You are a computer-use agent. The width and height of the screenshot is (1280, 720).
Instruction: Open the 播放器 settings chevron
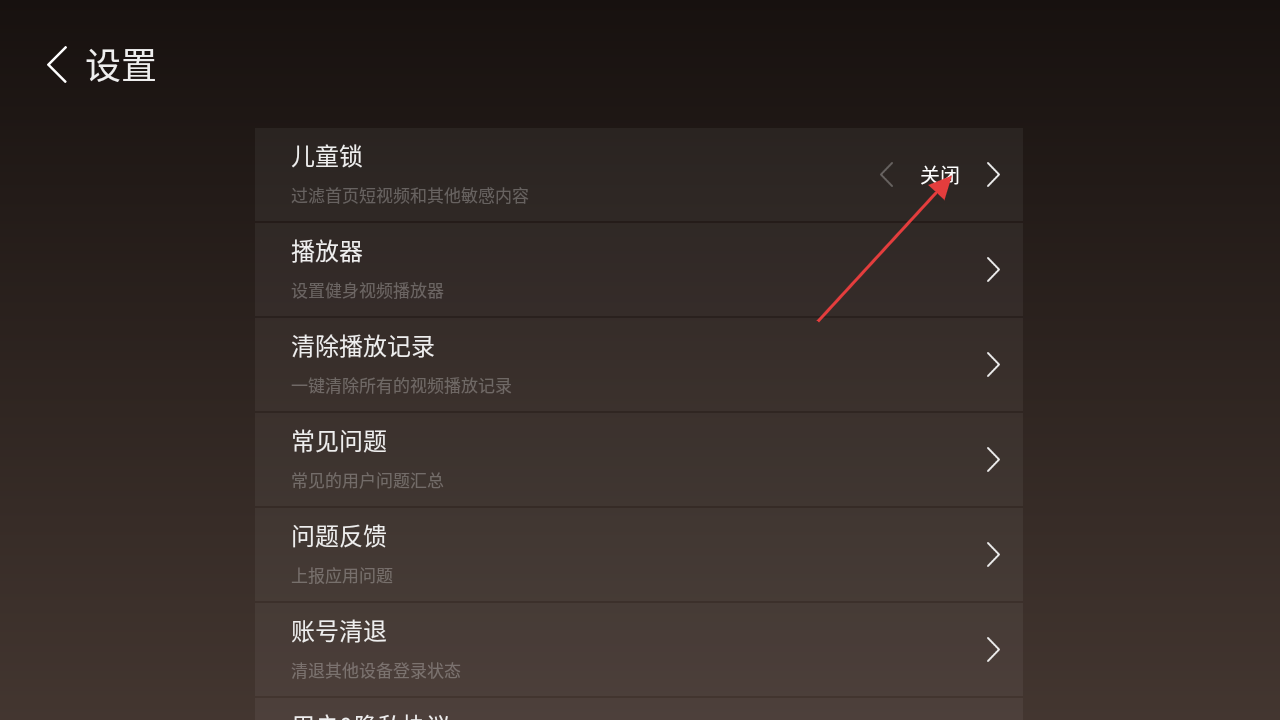tap(993, 270)
